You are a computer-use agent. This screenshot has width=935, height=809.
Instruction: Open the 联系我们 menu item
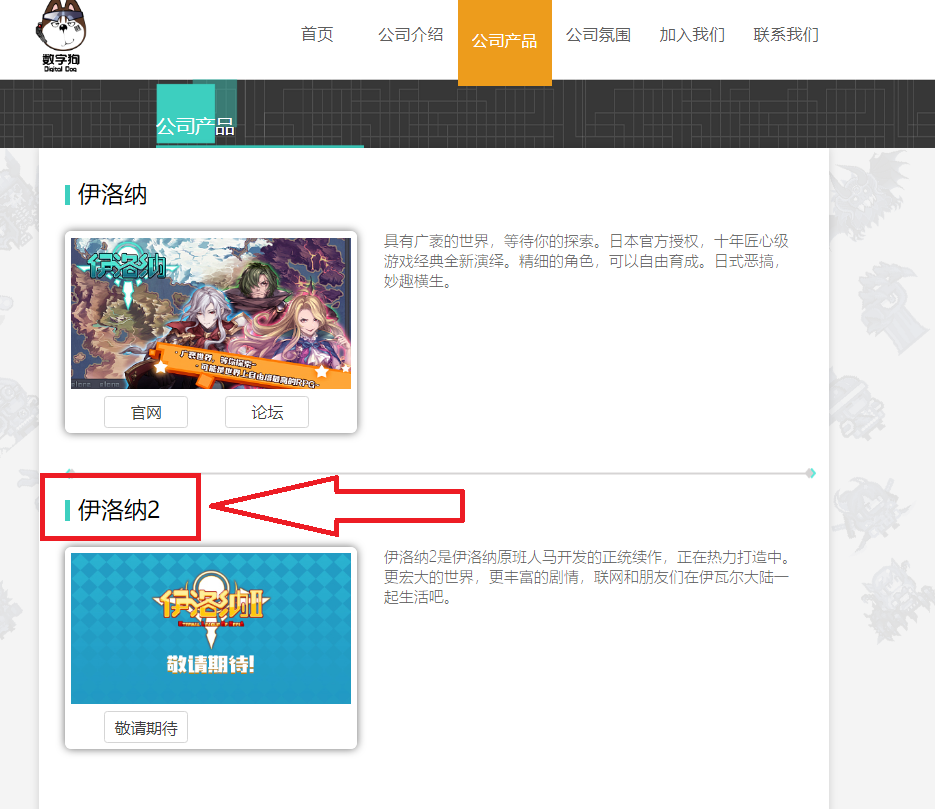point(786,35)
